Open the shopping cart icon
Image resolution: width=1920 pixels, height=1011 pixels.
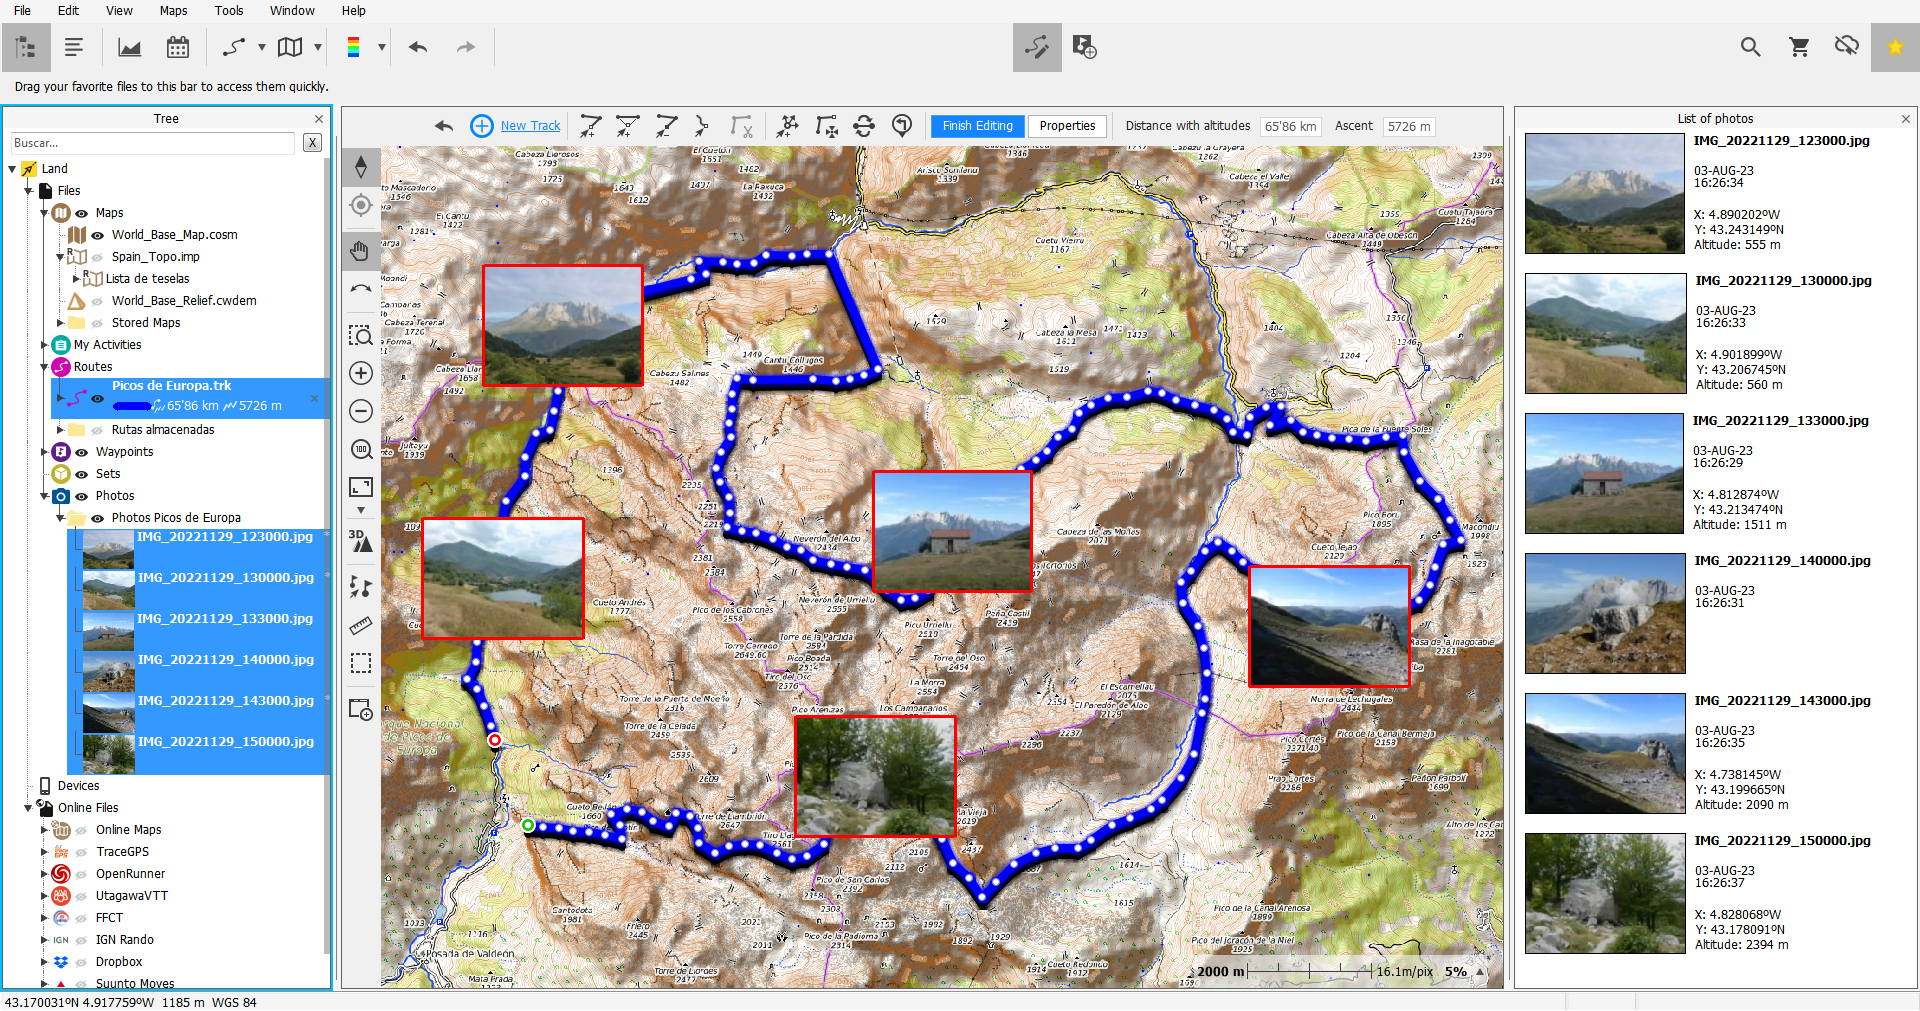pyautogui.click(x=1799, y=47)
